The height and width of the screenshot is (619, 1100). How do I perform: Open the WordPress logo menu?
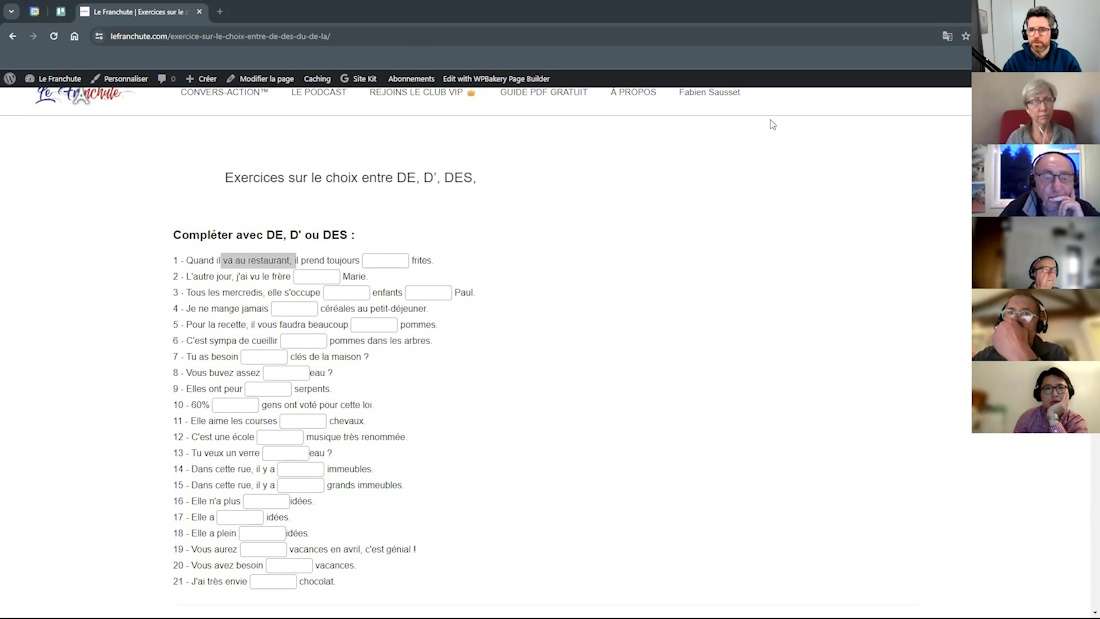(10, 79)
